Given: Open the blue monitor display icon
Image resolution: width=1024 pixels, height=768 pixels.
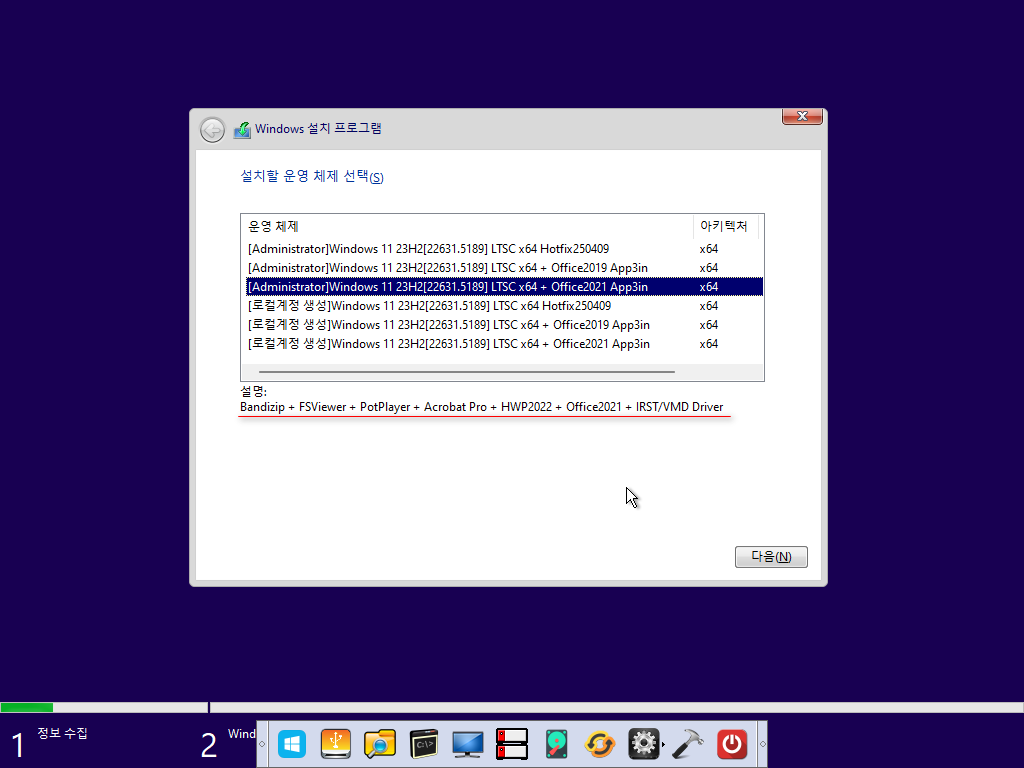Looking at the screenshot, I should click(x=468, y=744).
